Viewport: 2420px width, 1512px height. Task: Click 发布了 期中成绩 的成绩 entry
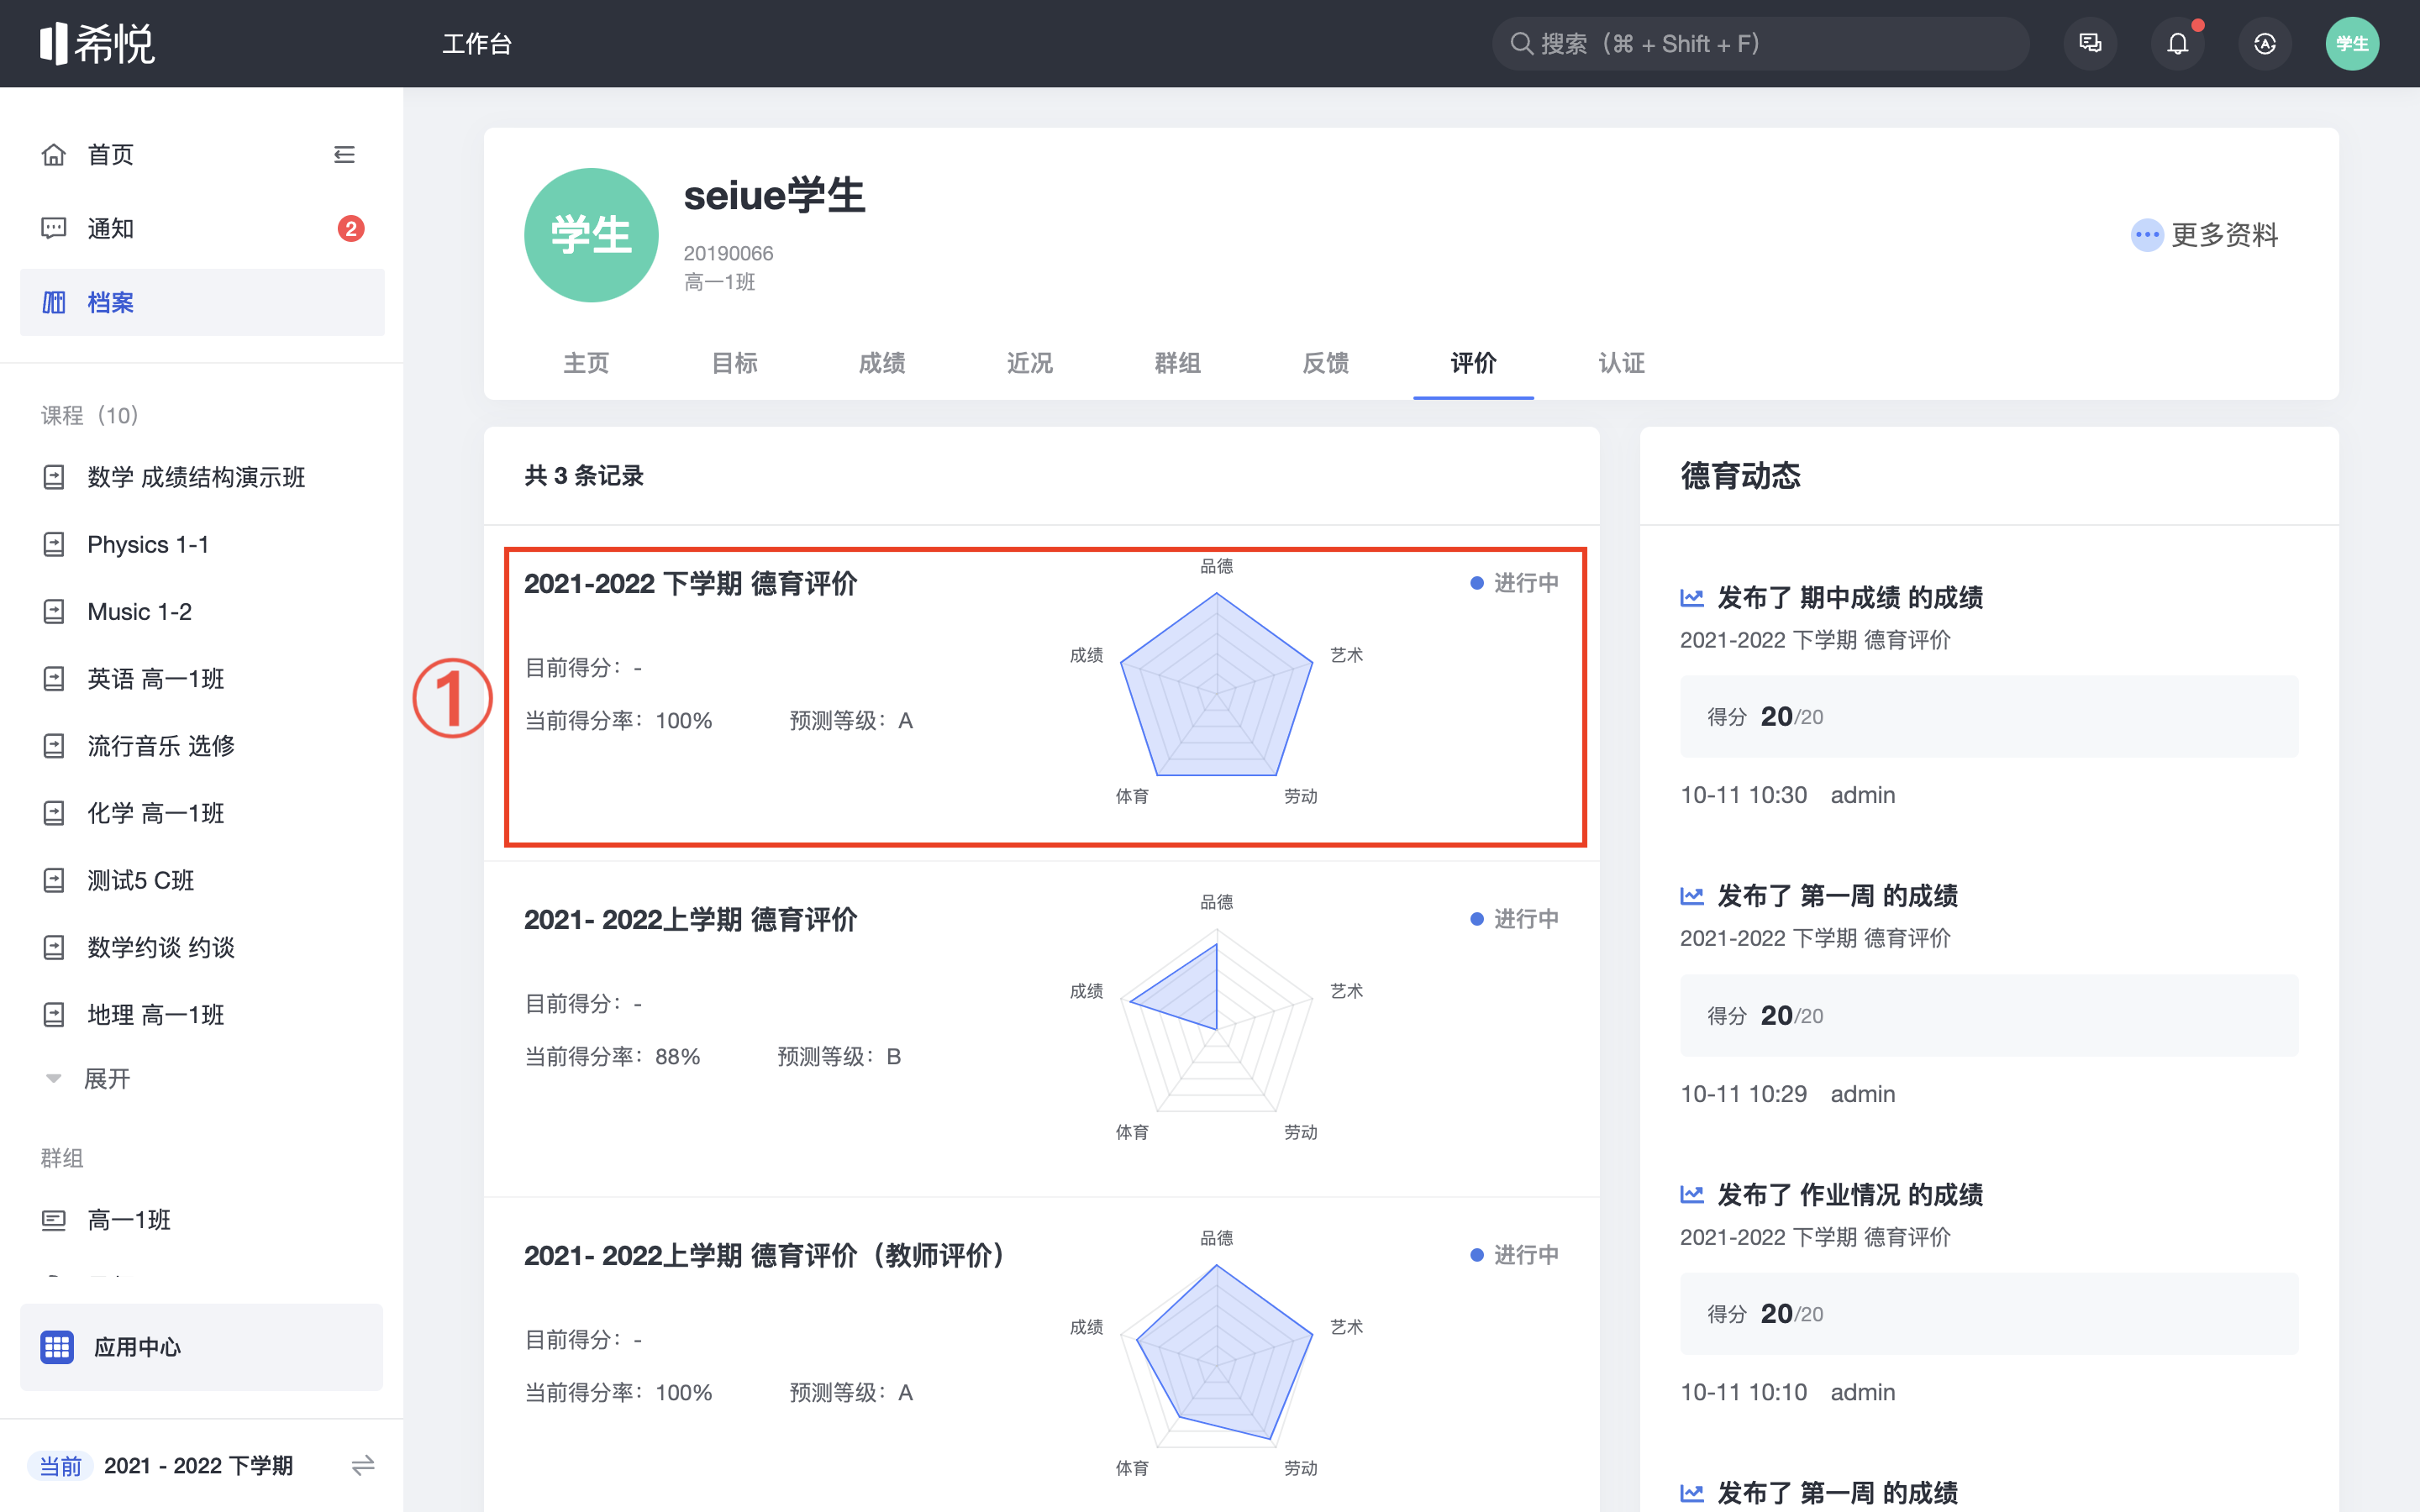[x=1850, y=598]
